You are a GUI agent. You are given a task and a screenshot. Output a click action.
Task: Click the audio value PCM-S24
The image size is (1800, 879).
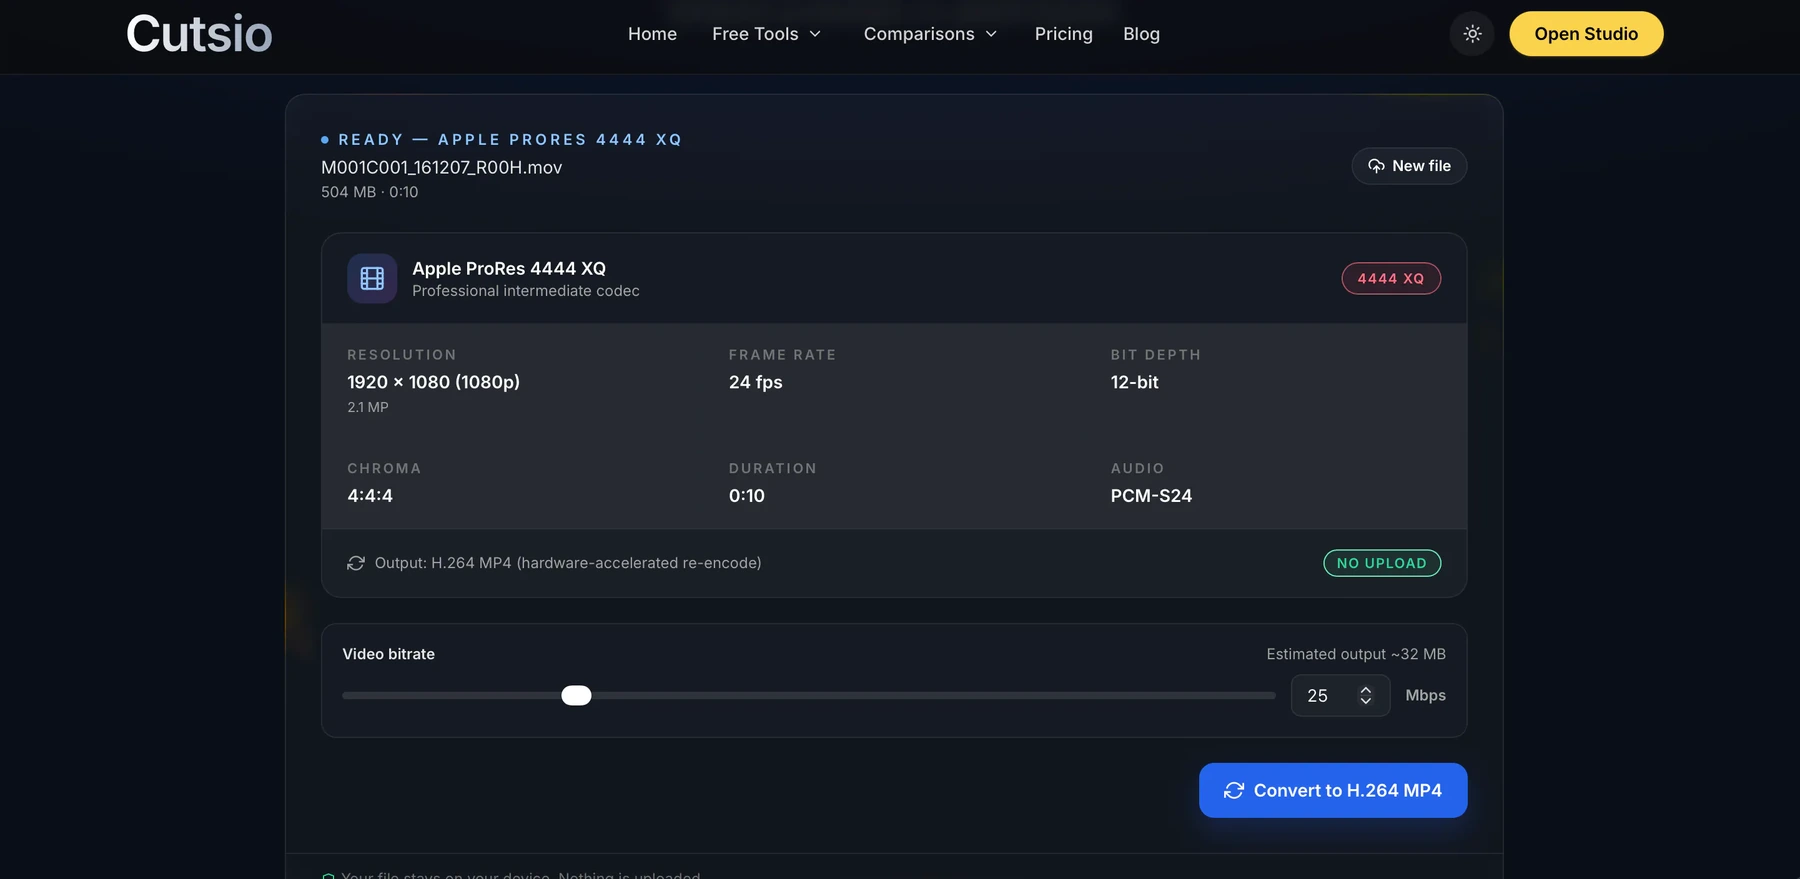pos(1151,496)
